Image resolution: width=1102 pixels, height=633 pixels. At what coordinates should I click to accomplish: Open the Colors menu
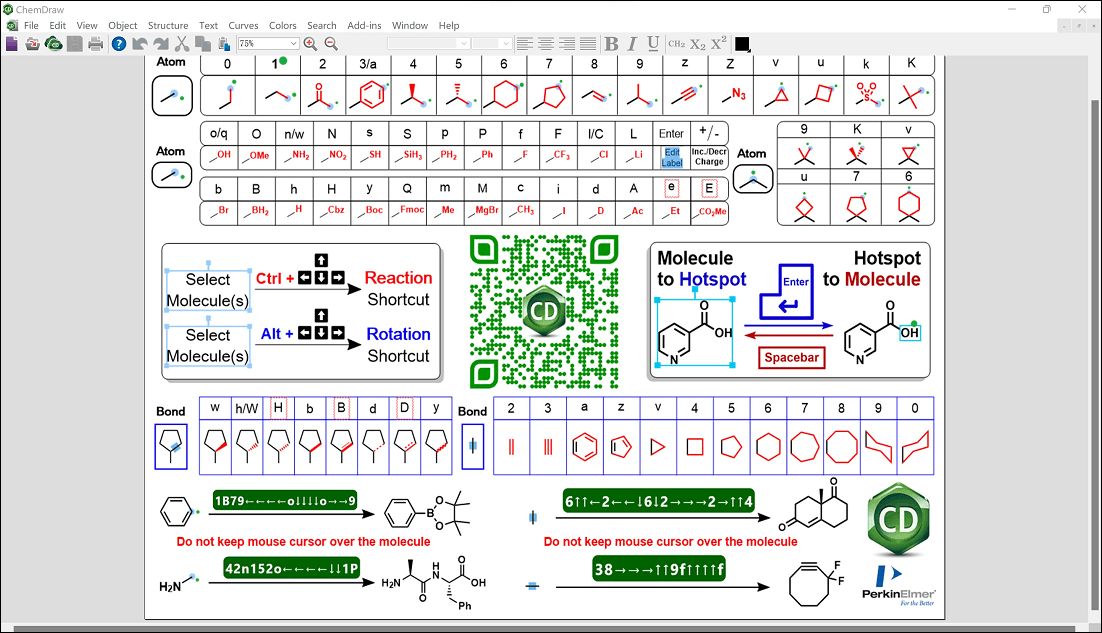coord(283,25)
